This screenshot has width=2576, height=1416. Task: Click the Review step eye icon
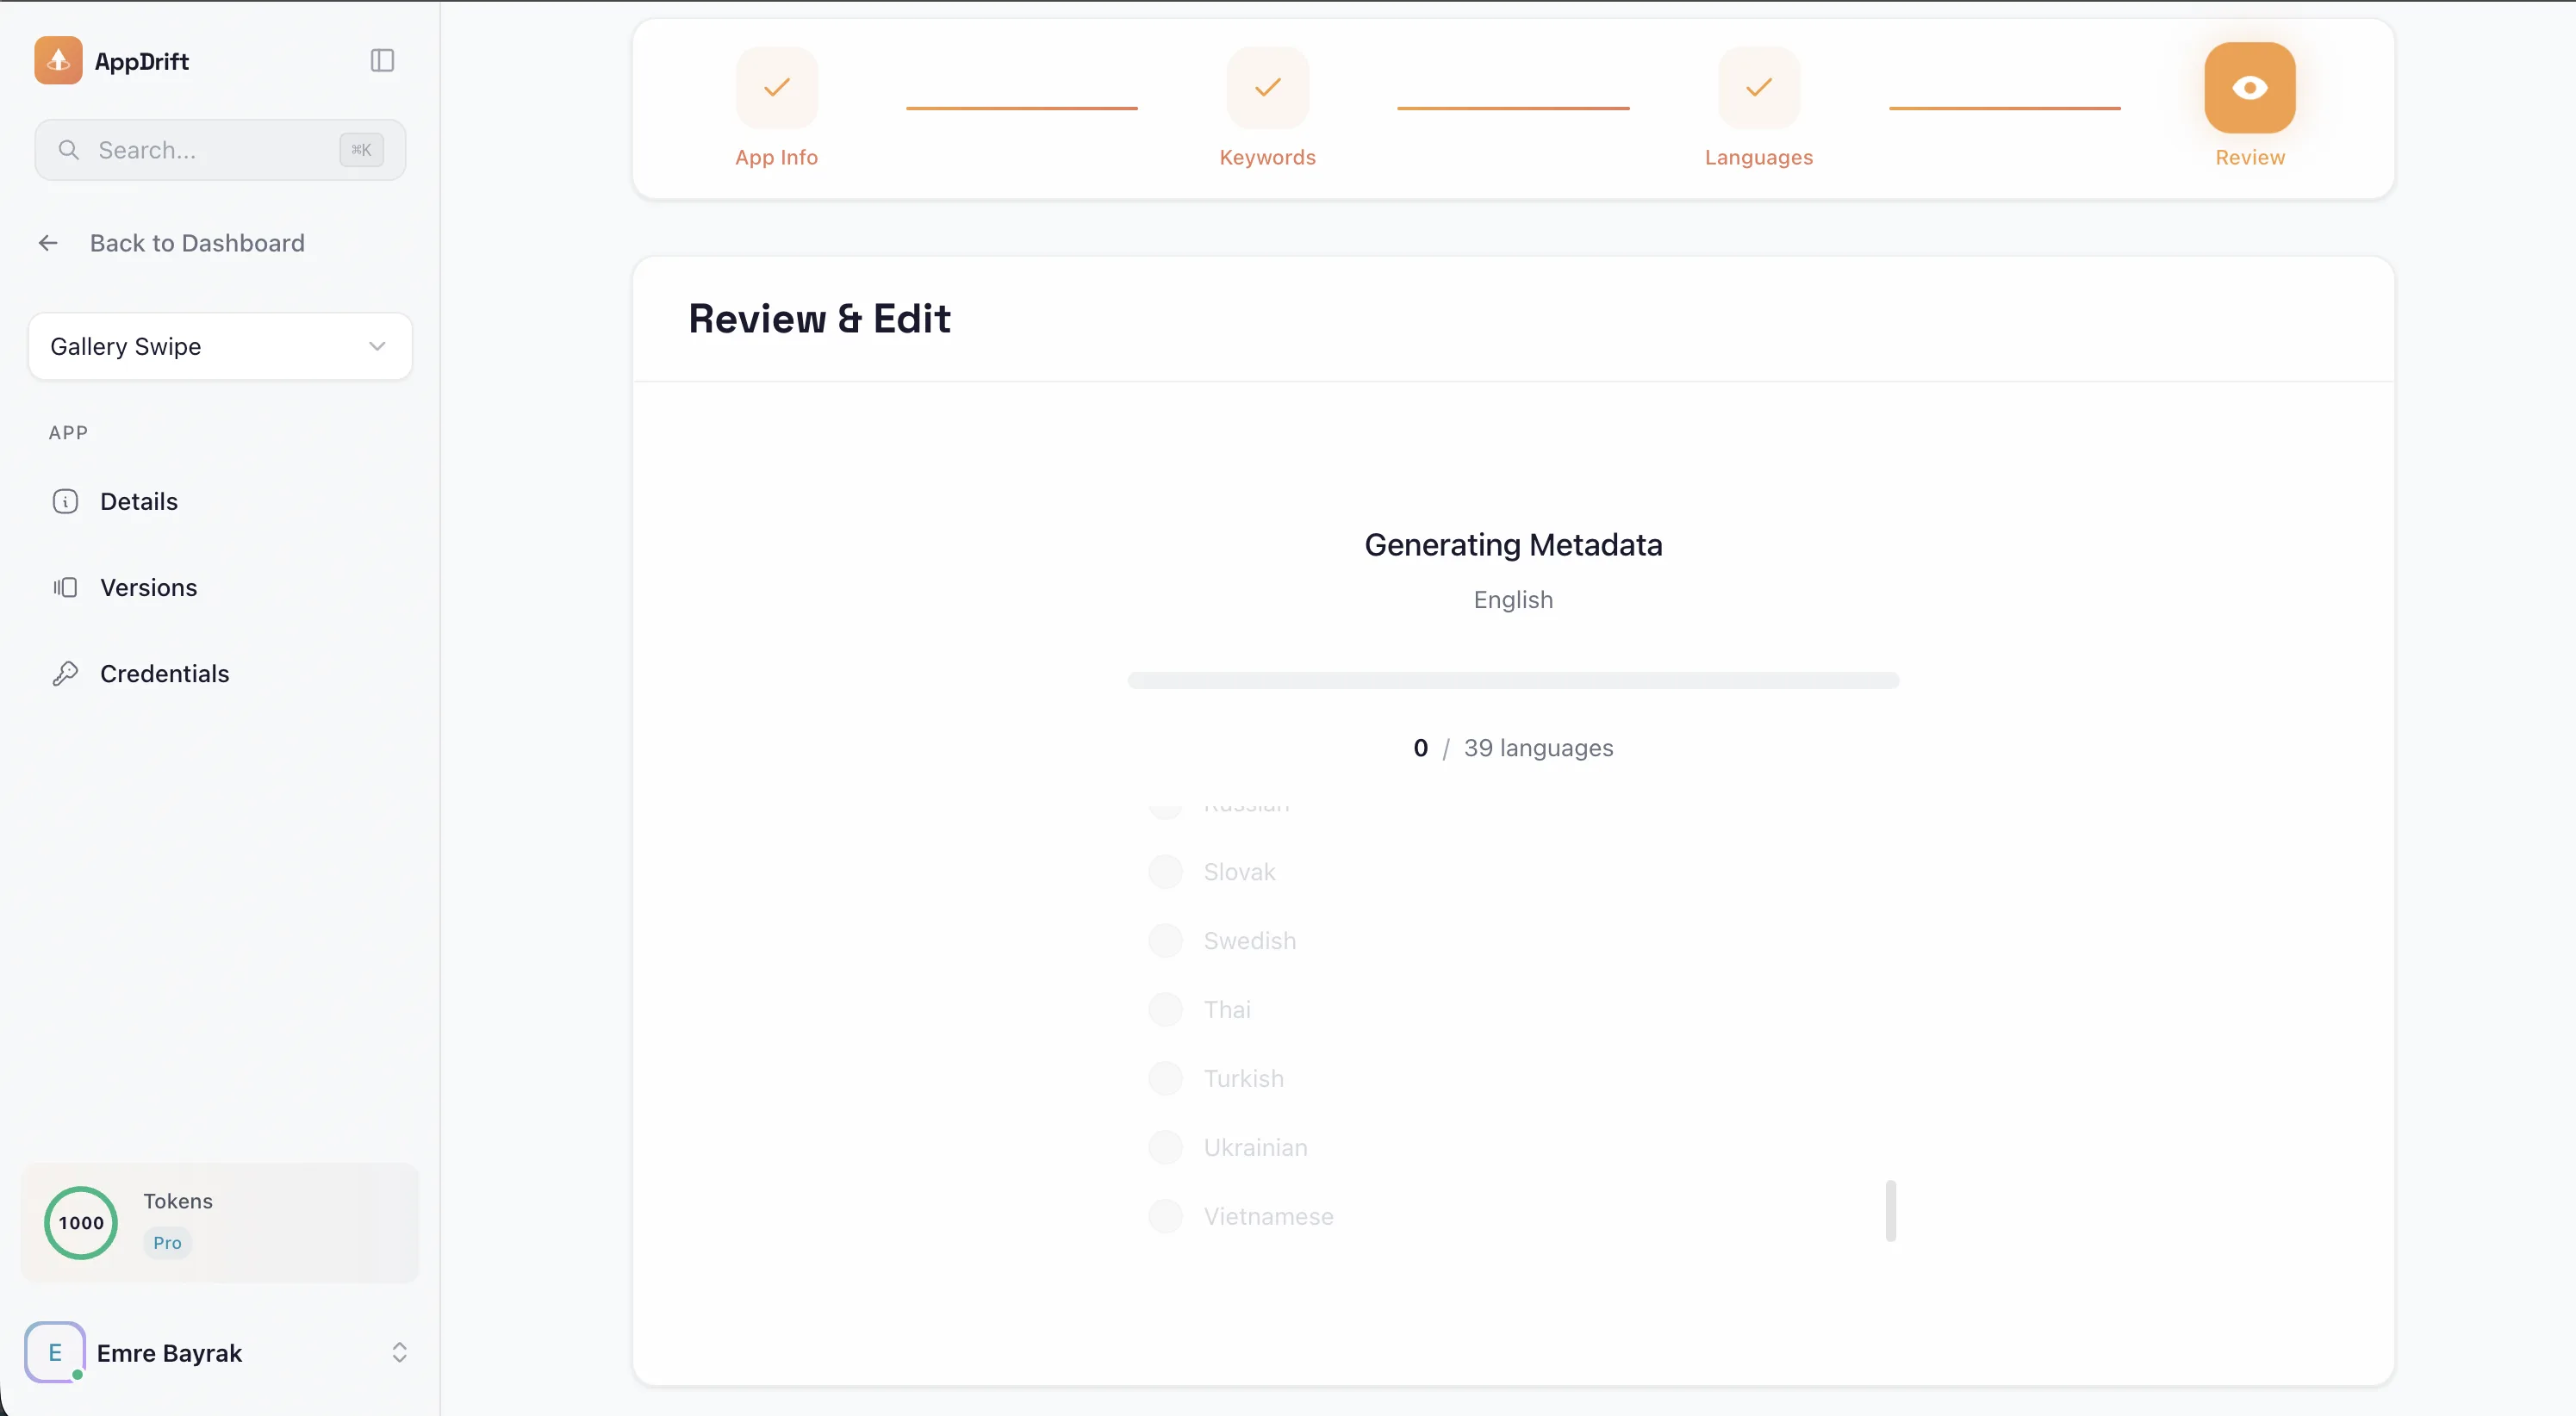(x=2250, y=88)
